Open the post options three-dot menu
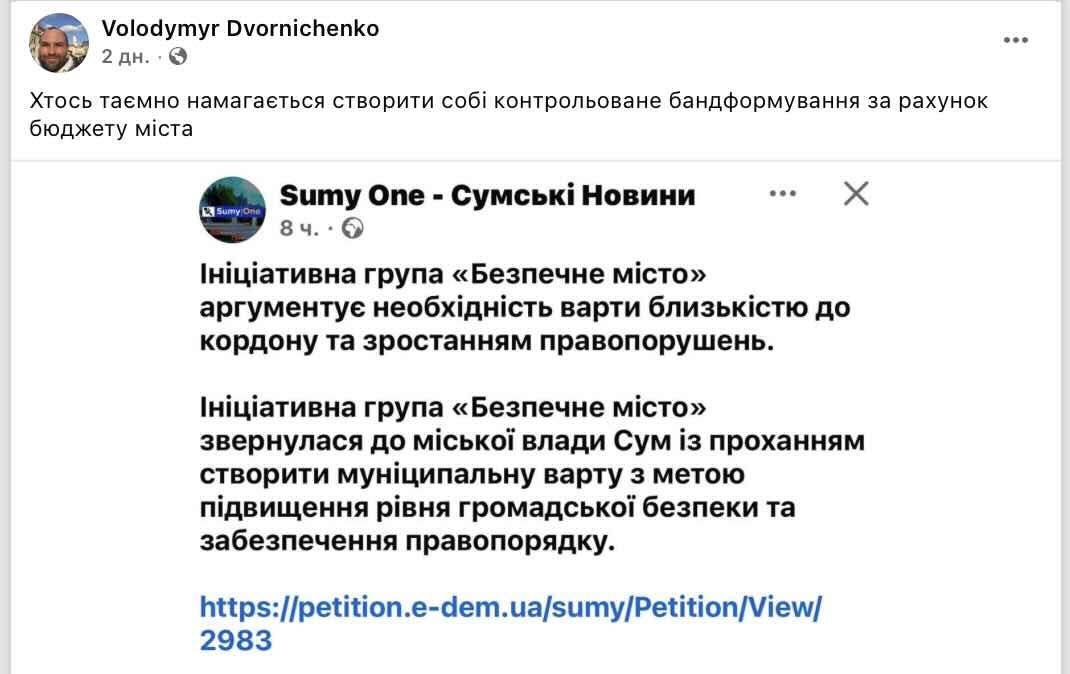This screenshot has width=1070, height=674. click(1015, 41)
